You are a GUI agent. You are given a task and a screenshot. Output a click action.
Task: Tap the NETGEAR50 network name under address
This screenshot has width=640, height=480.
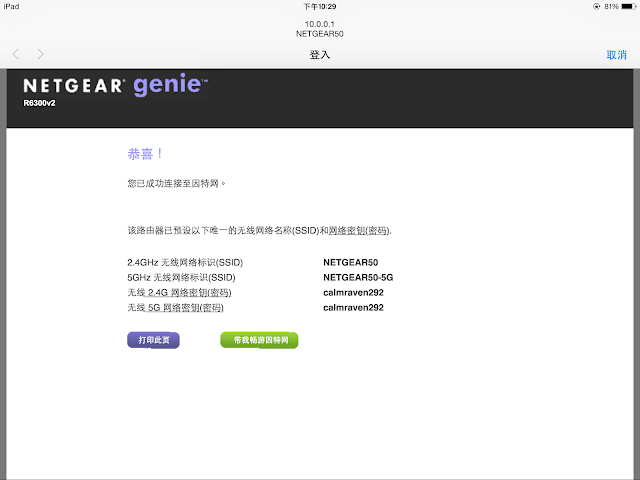click(x=320, y=34)
